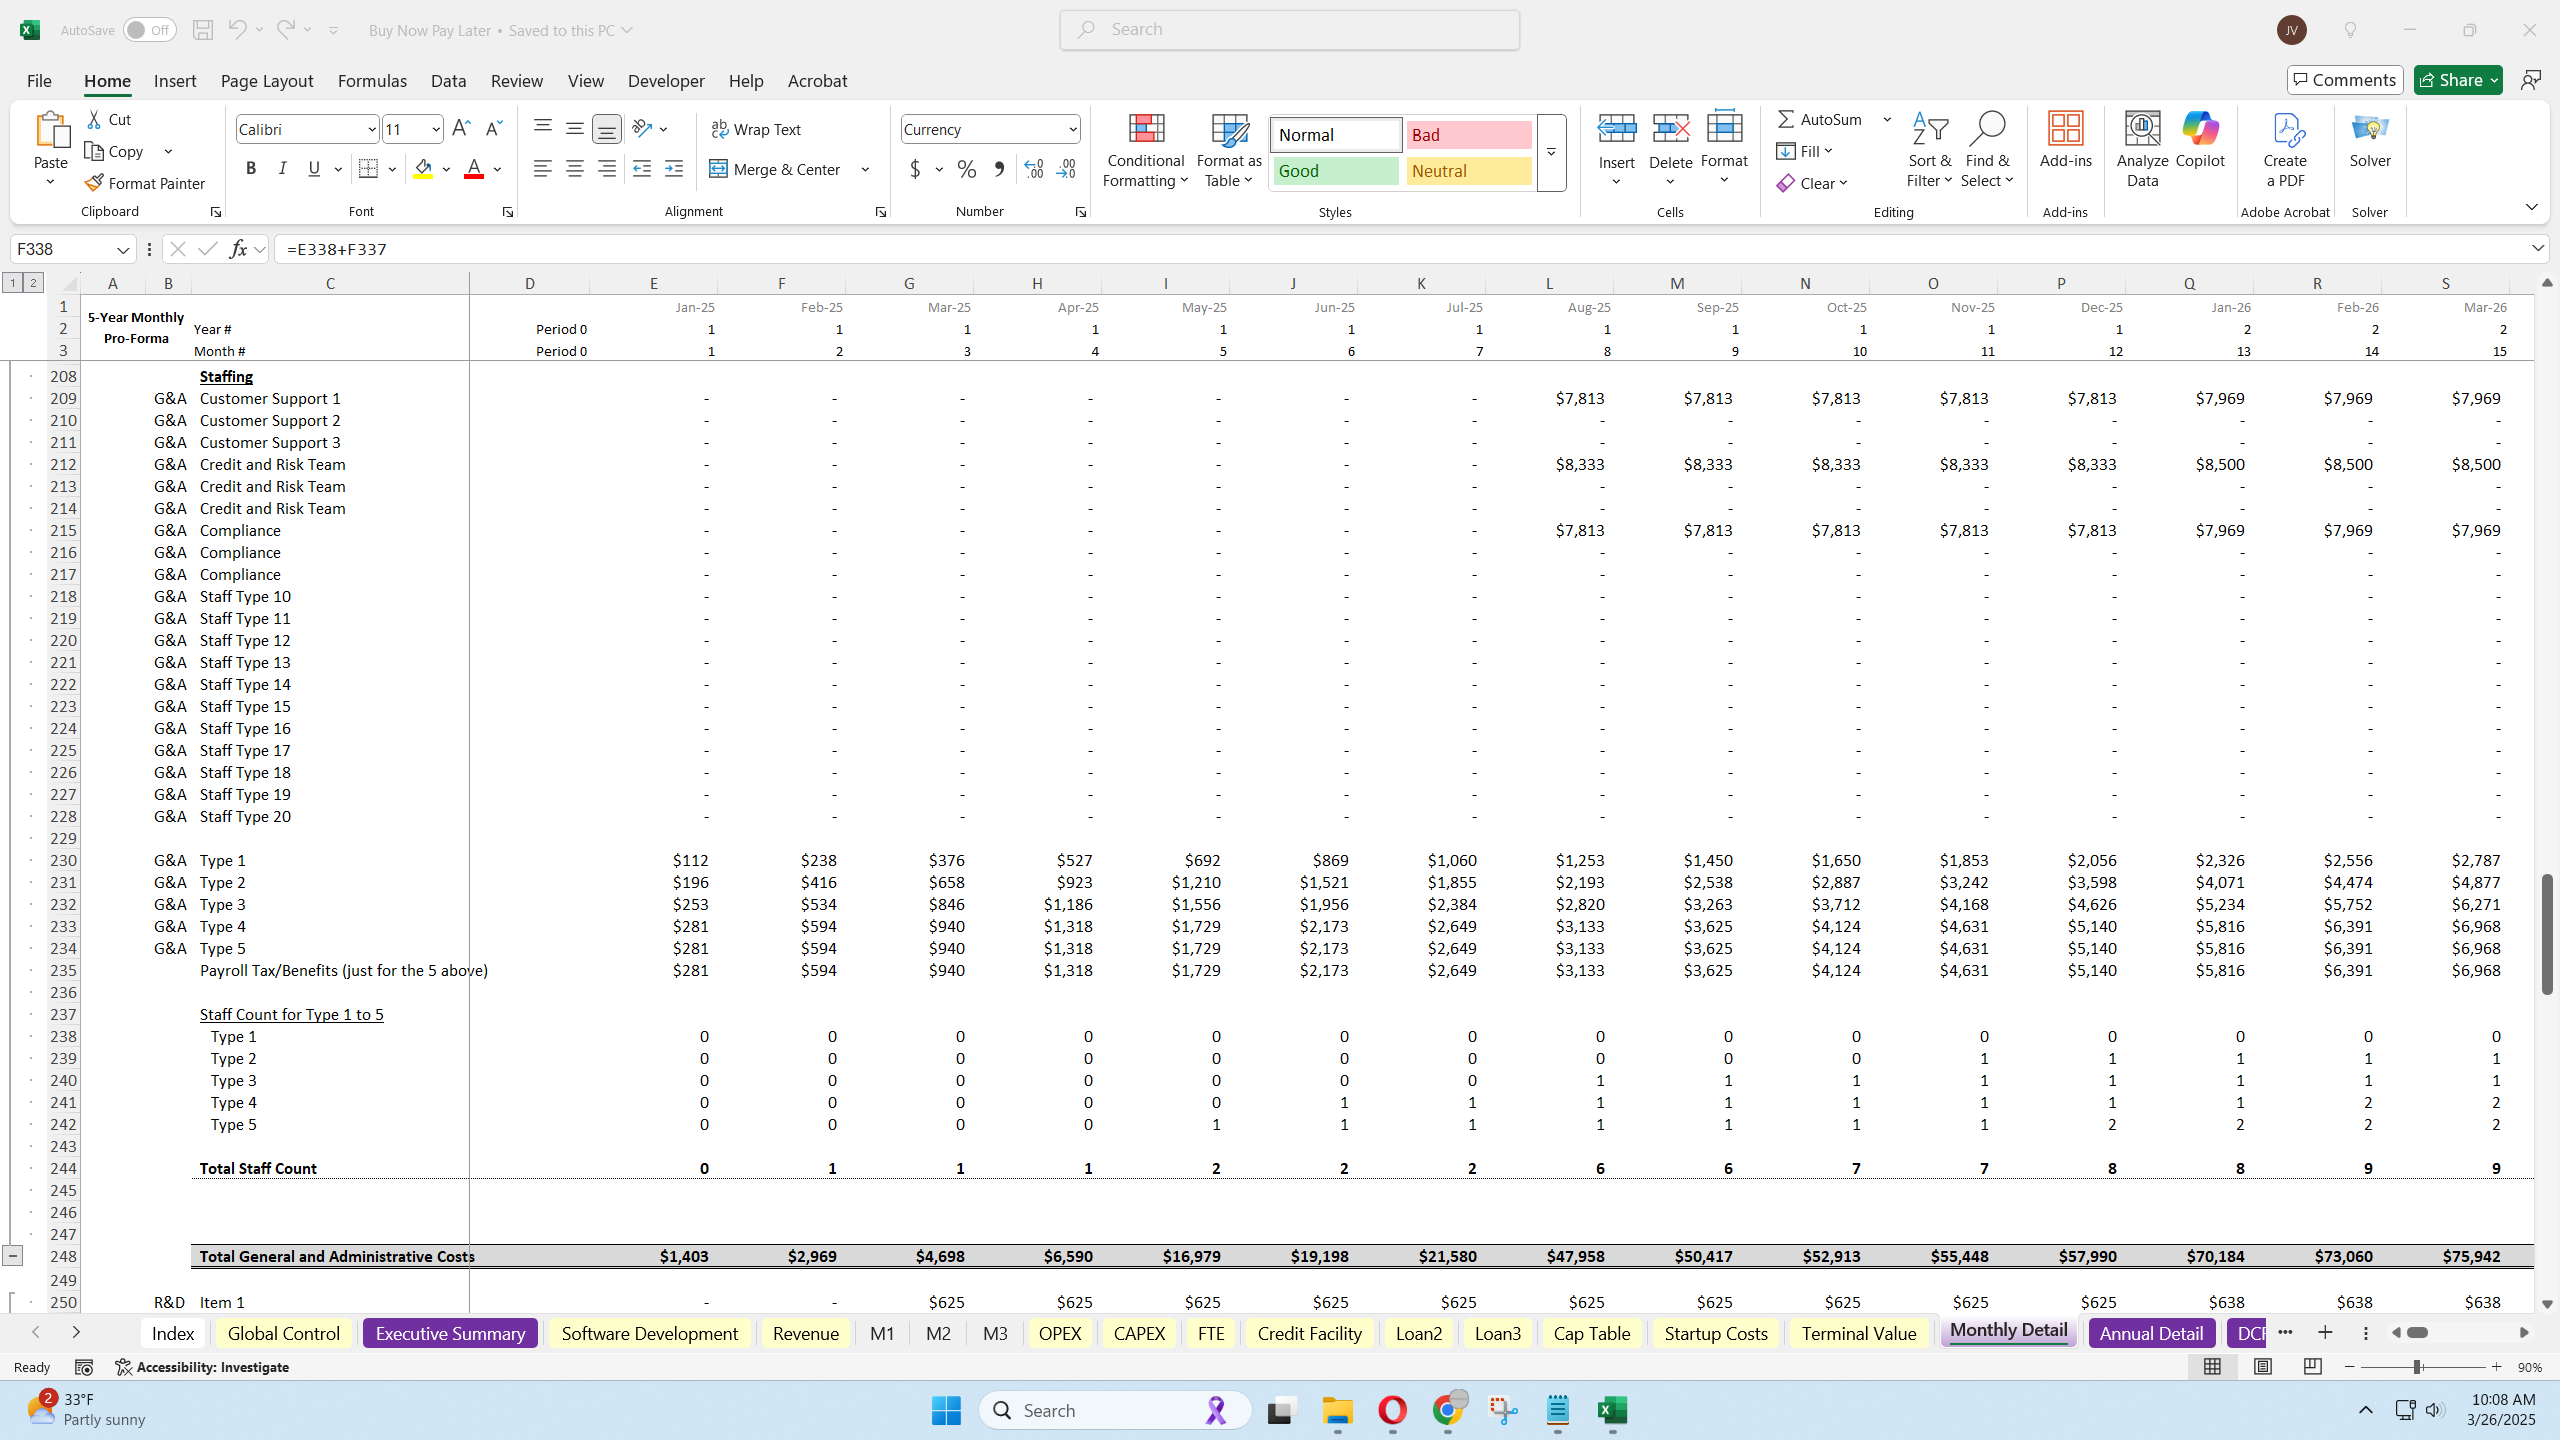The width and height of the screenshot is (2560, 1440).
Task: Apply the Wrap Text formatting
Action: tap(757, 129)
